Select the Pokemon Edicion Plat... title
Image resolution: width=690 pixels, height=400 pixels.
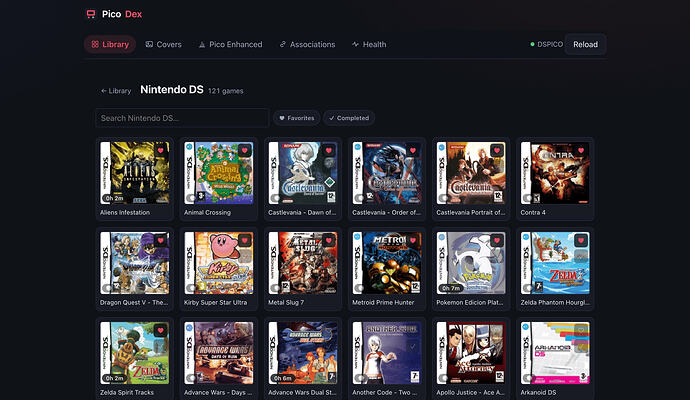(470, 303)
